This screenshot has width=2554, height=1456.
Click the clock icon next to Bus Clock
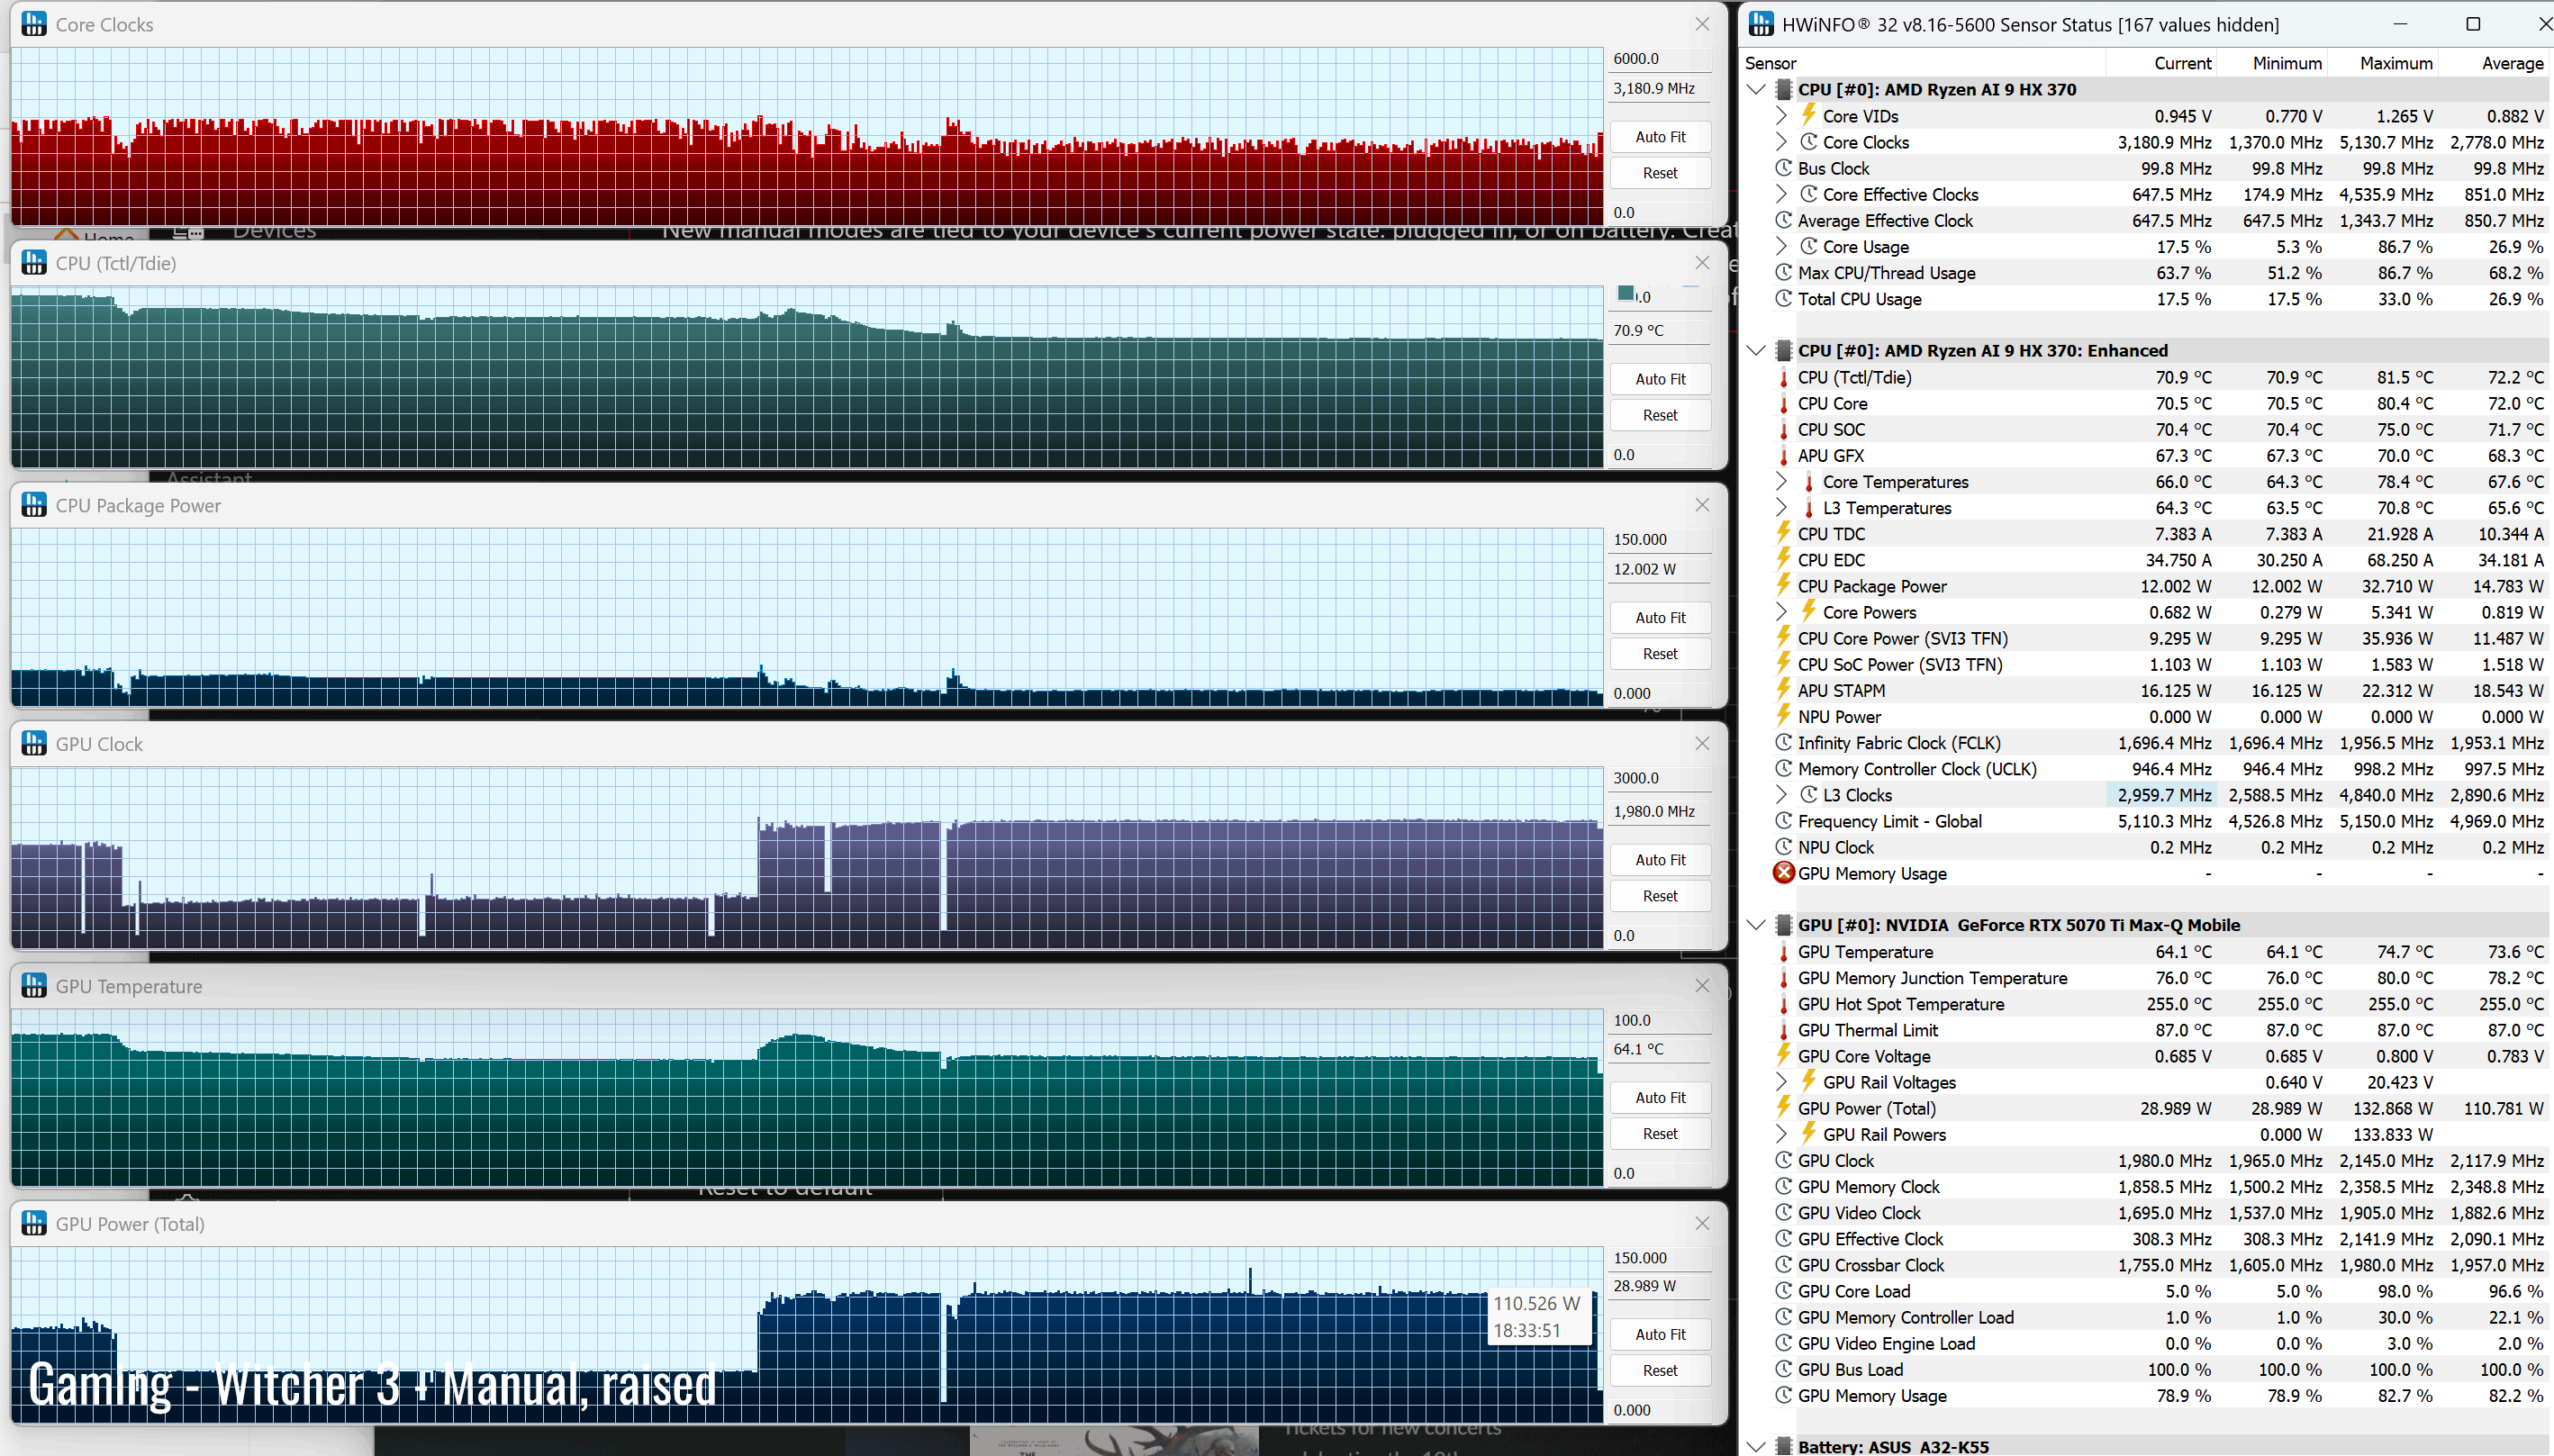point(1783,168)
